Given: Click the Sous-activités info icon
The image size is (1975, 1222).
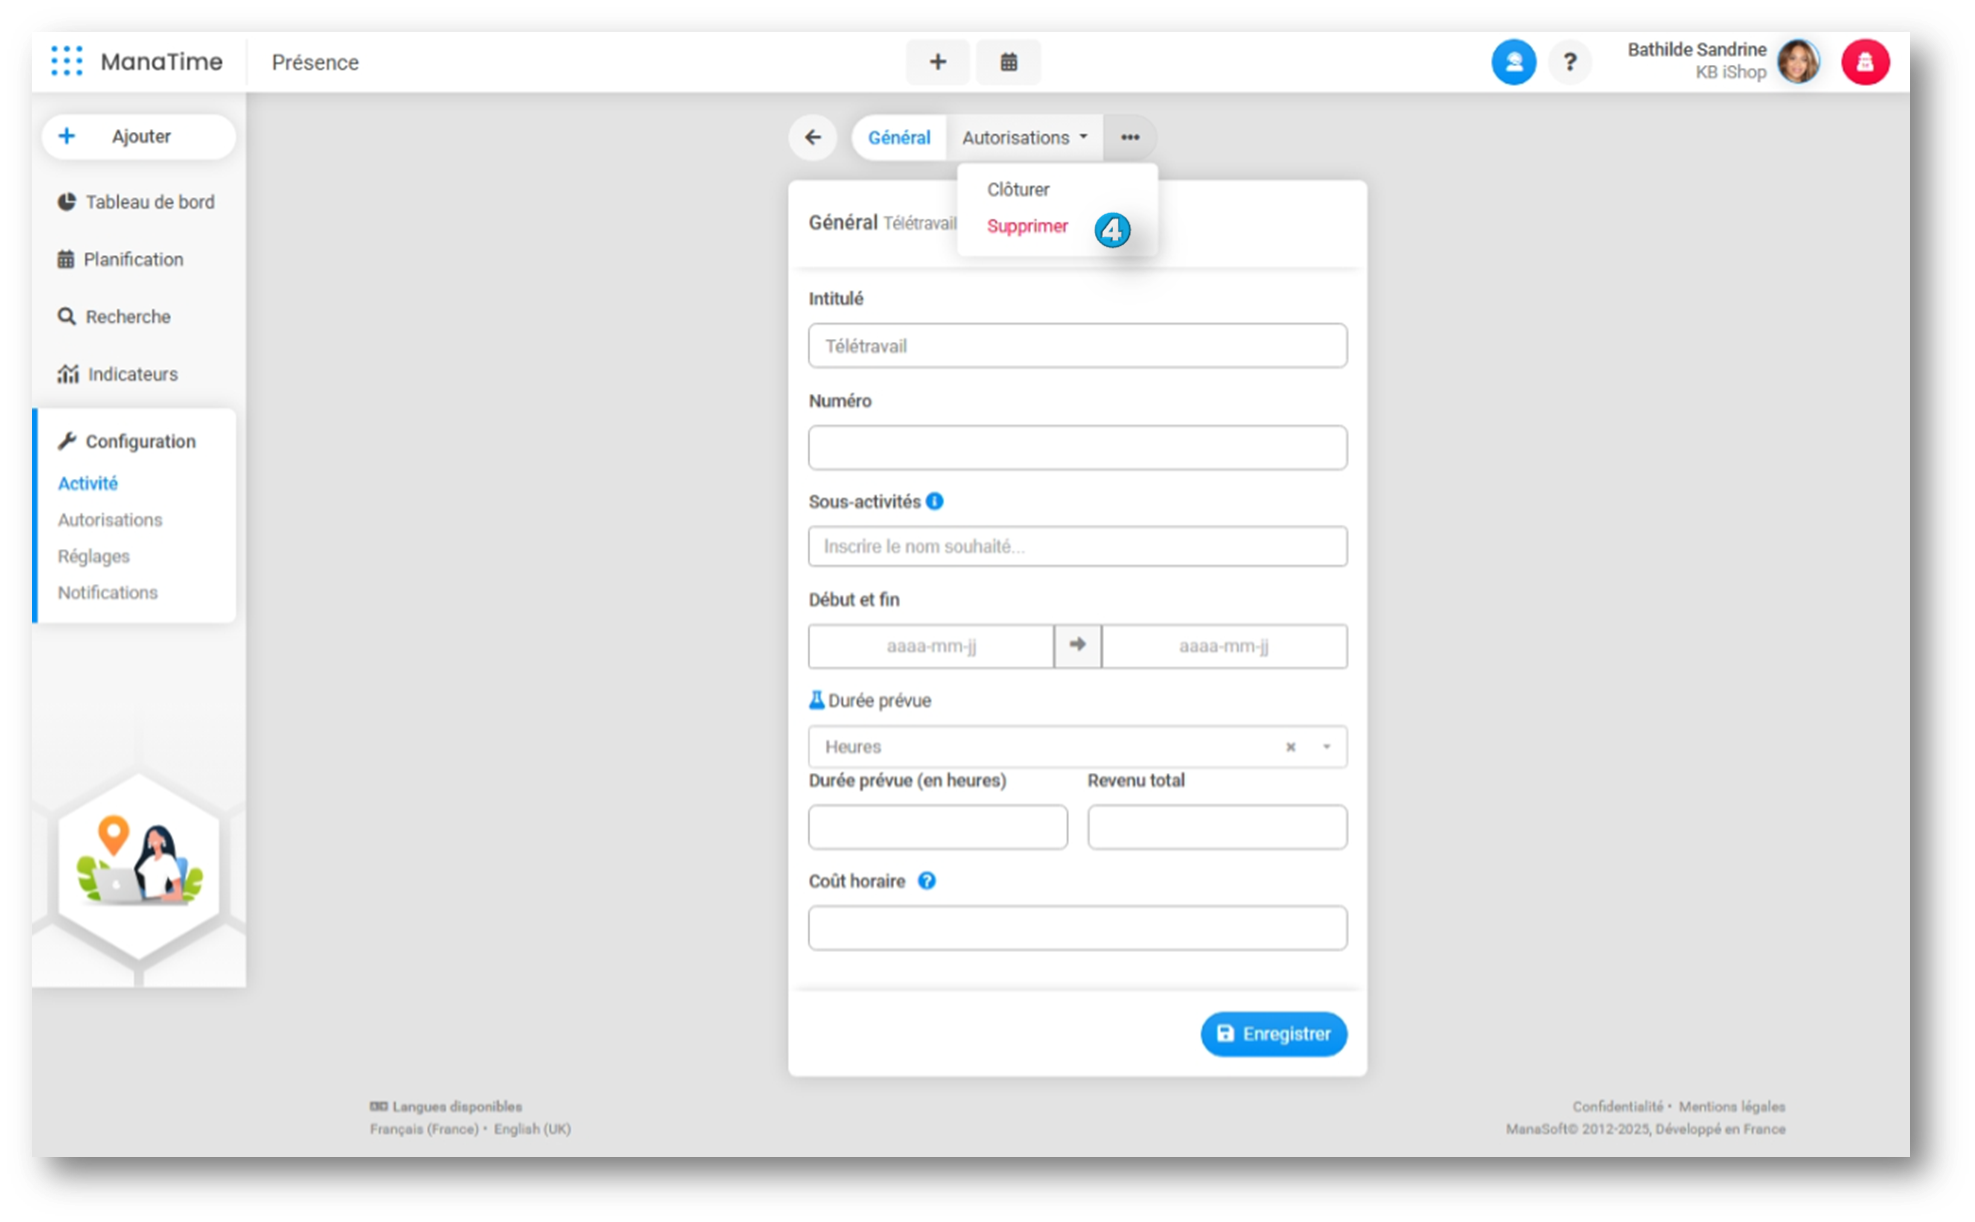Looking at the screenshot, I should pyautogui.click(x=935, y=501).
